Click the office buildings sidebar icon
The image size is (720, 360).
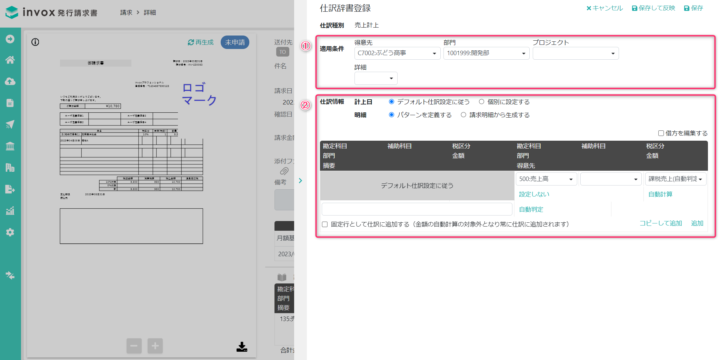(x=10, y=168)
